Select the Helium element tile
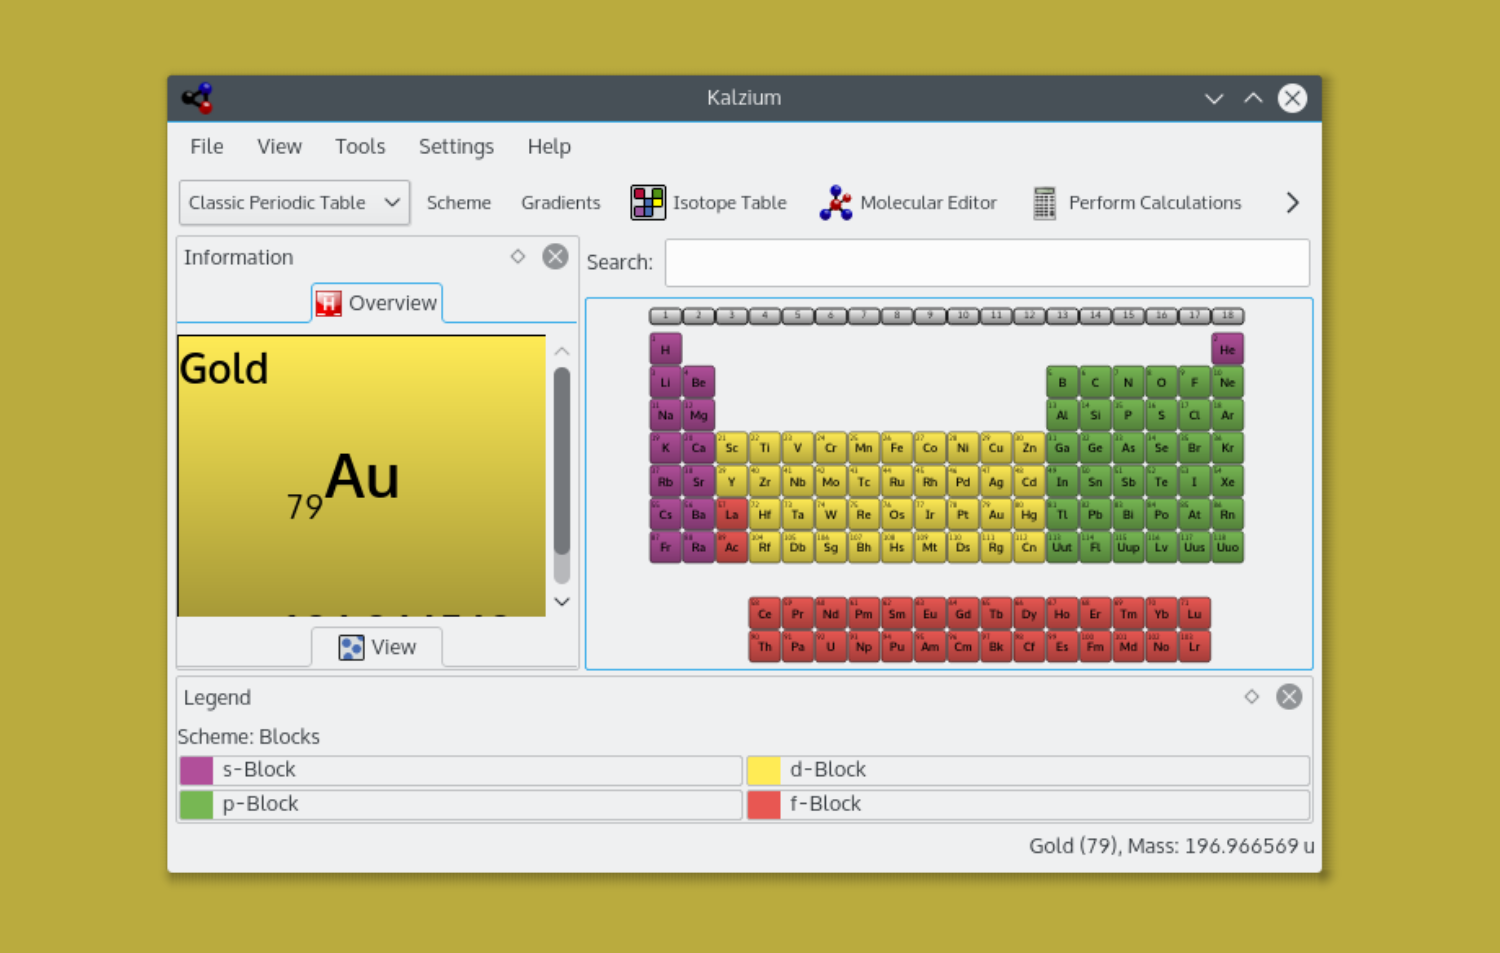 tap(1227, 349)
